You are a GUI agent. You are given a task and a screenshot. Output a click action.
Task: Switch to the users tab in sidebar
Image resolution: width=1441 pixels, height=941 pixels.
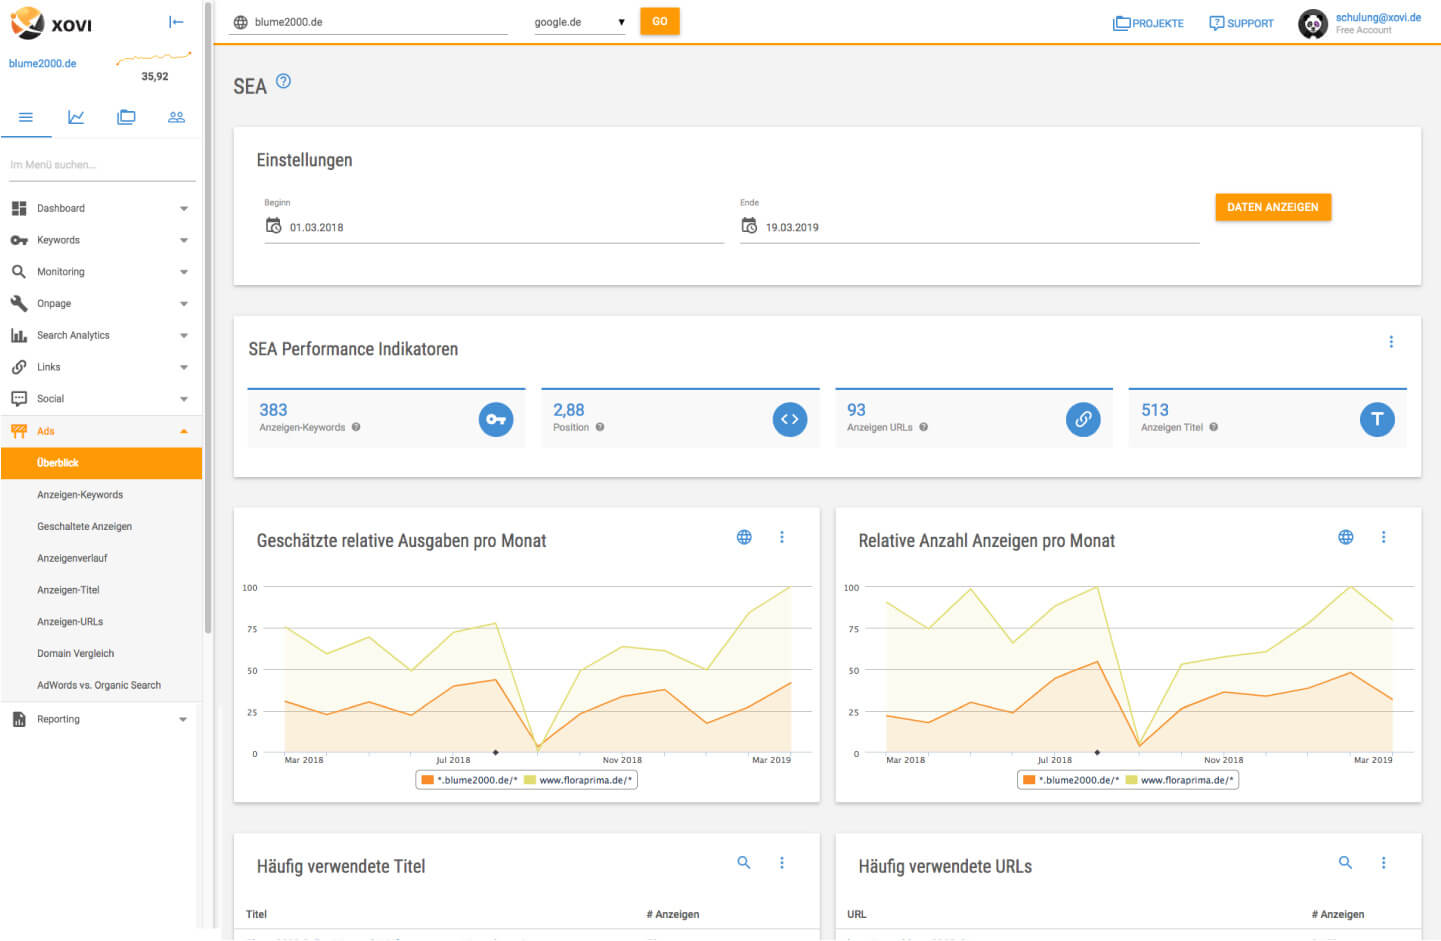(176, 117)
